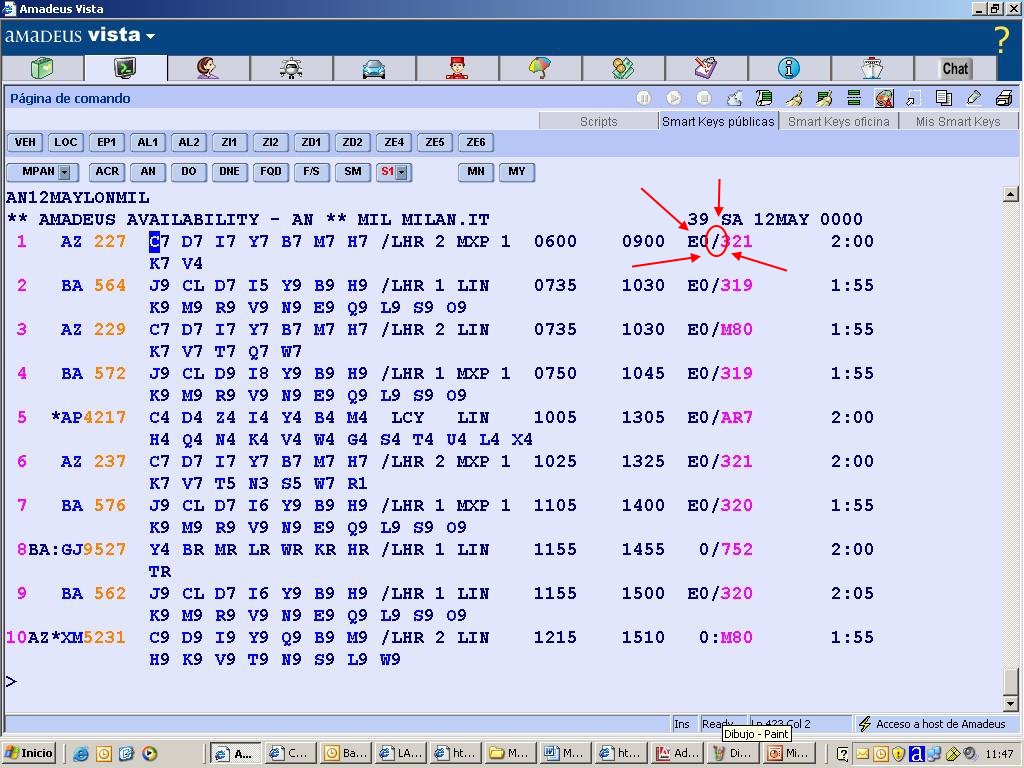Click the pause script icon
1024x768 pixels.
(643, 98)
